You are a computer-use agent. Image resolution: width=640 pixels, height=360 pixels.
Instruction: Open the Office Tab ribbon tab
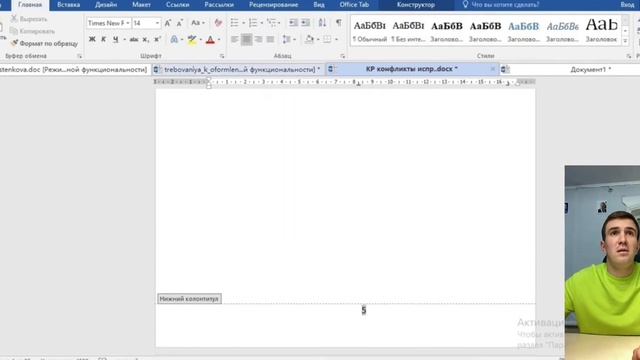354,5
